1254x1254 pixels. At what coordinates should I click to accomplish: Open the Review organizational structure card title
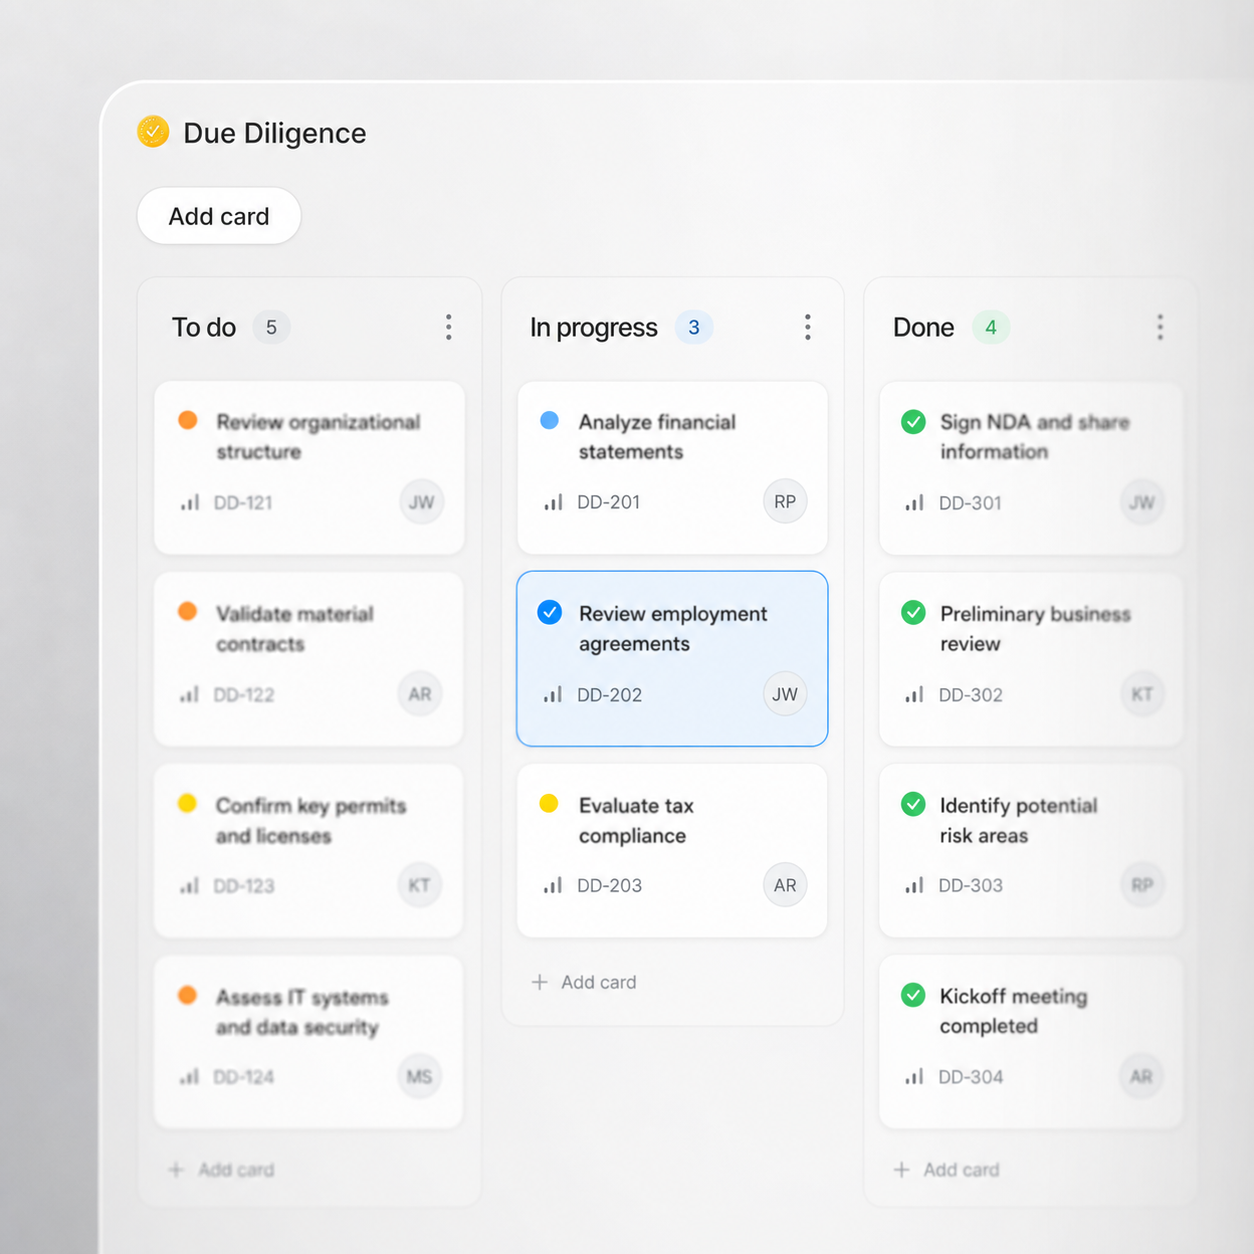pos(318,437)
